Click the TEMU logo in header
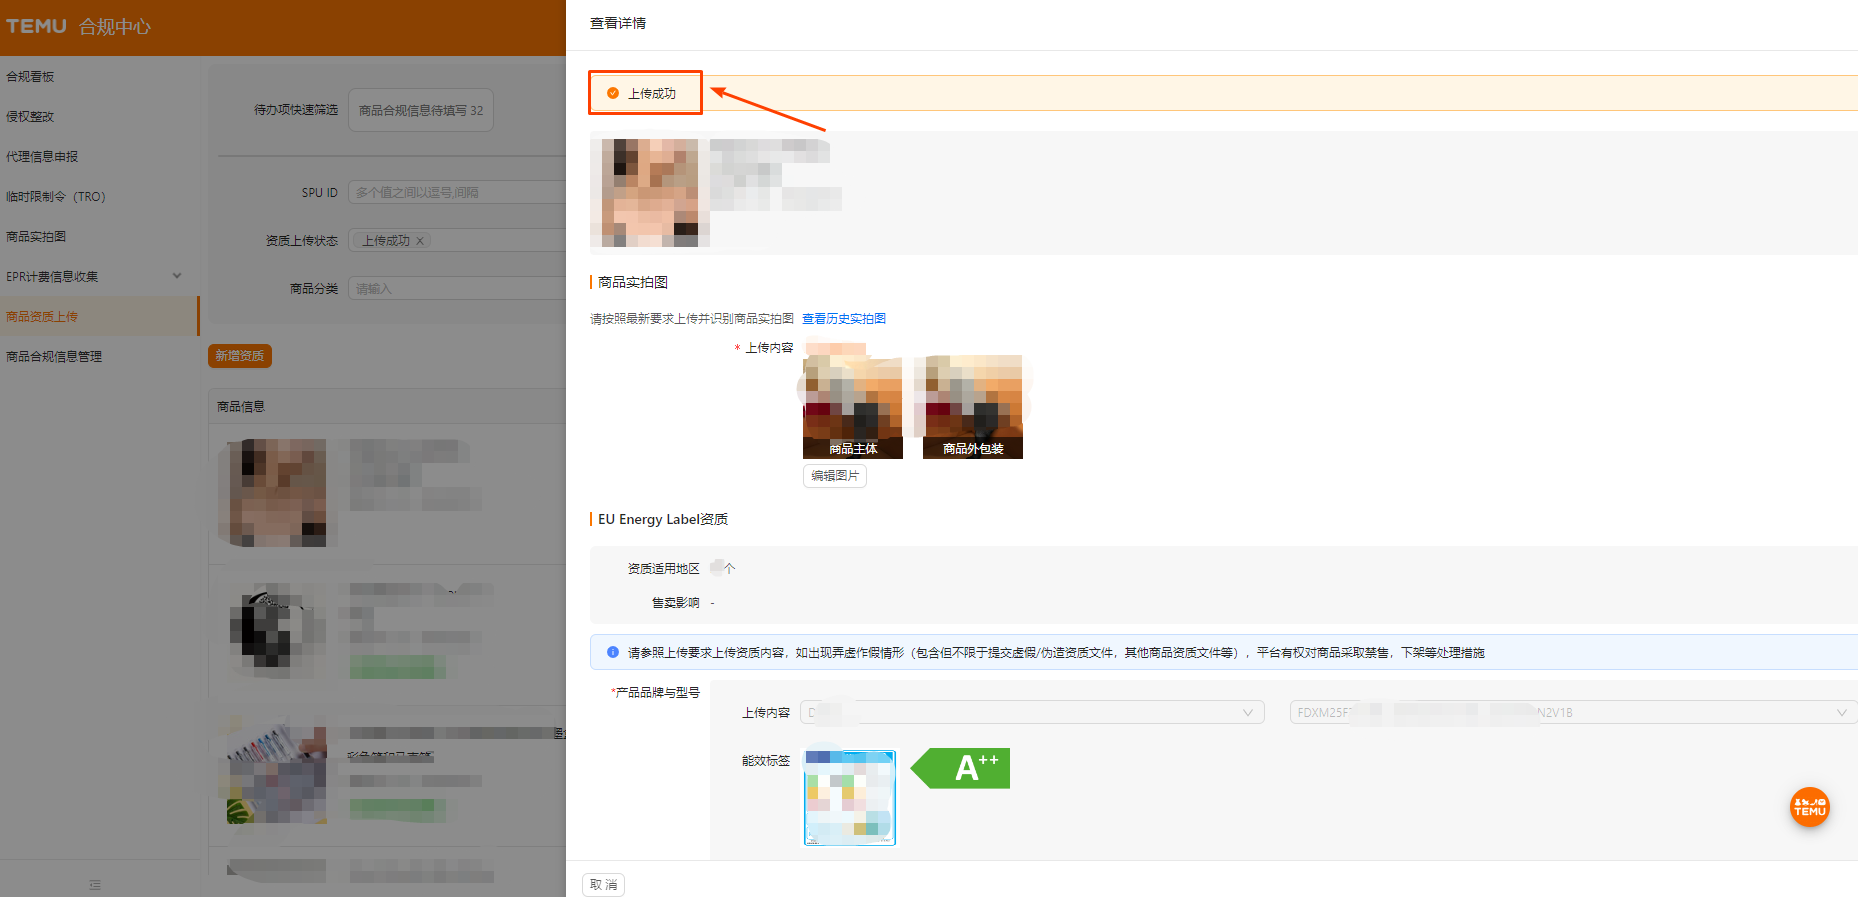Viewport: 1858px width, 897px height. pyautogui.click(x=37, y=26)
